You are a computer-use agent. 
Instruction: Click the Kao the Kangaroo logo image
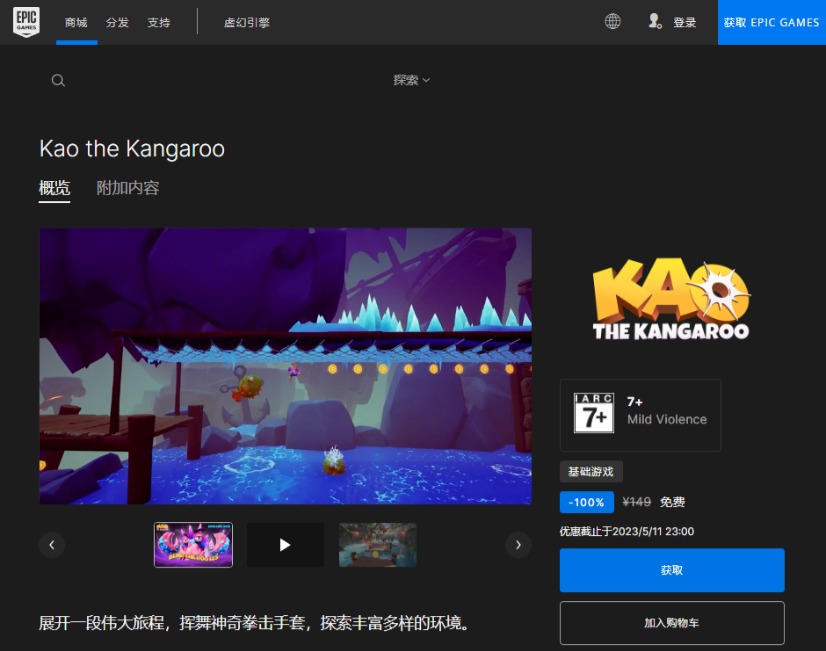[672, 299]
